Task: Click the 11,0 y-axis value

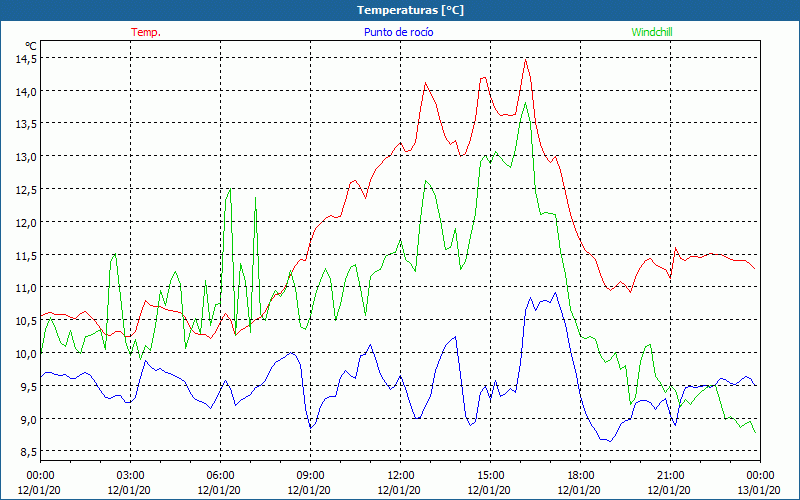Action: click(x=26, y=288)
